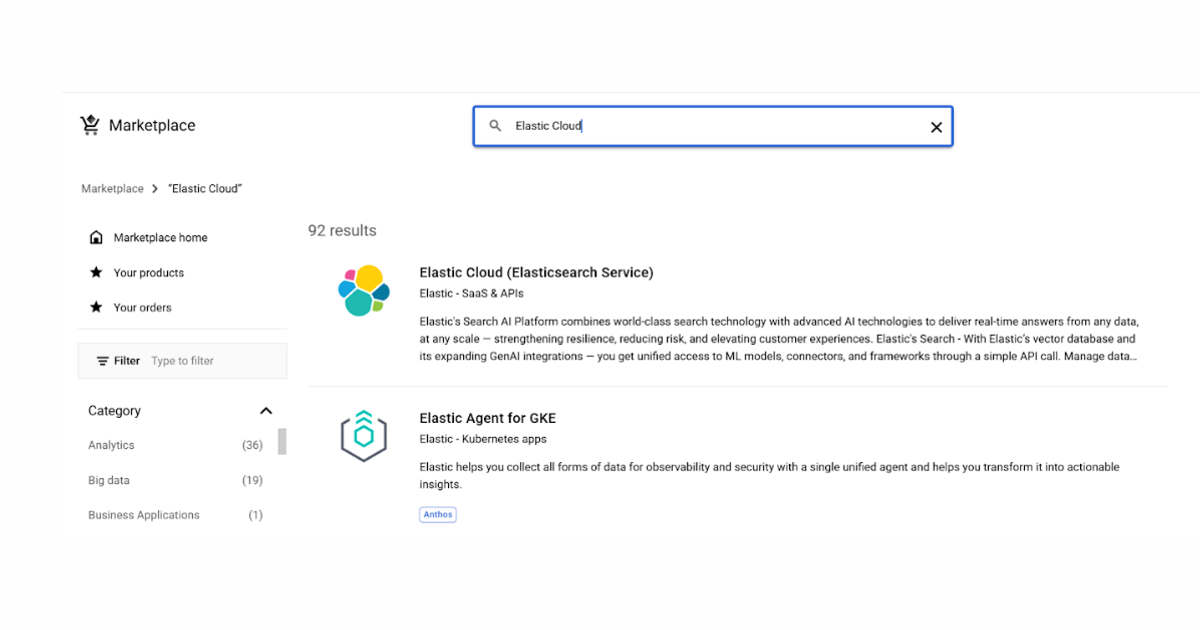The width and height of the screenshot is (1200, 630).
Task: Click the Anthos badge
Action: 437,514
